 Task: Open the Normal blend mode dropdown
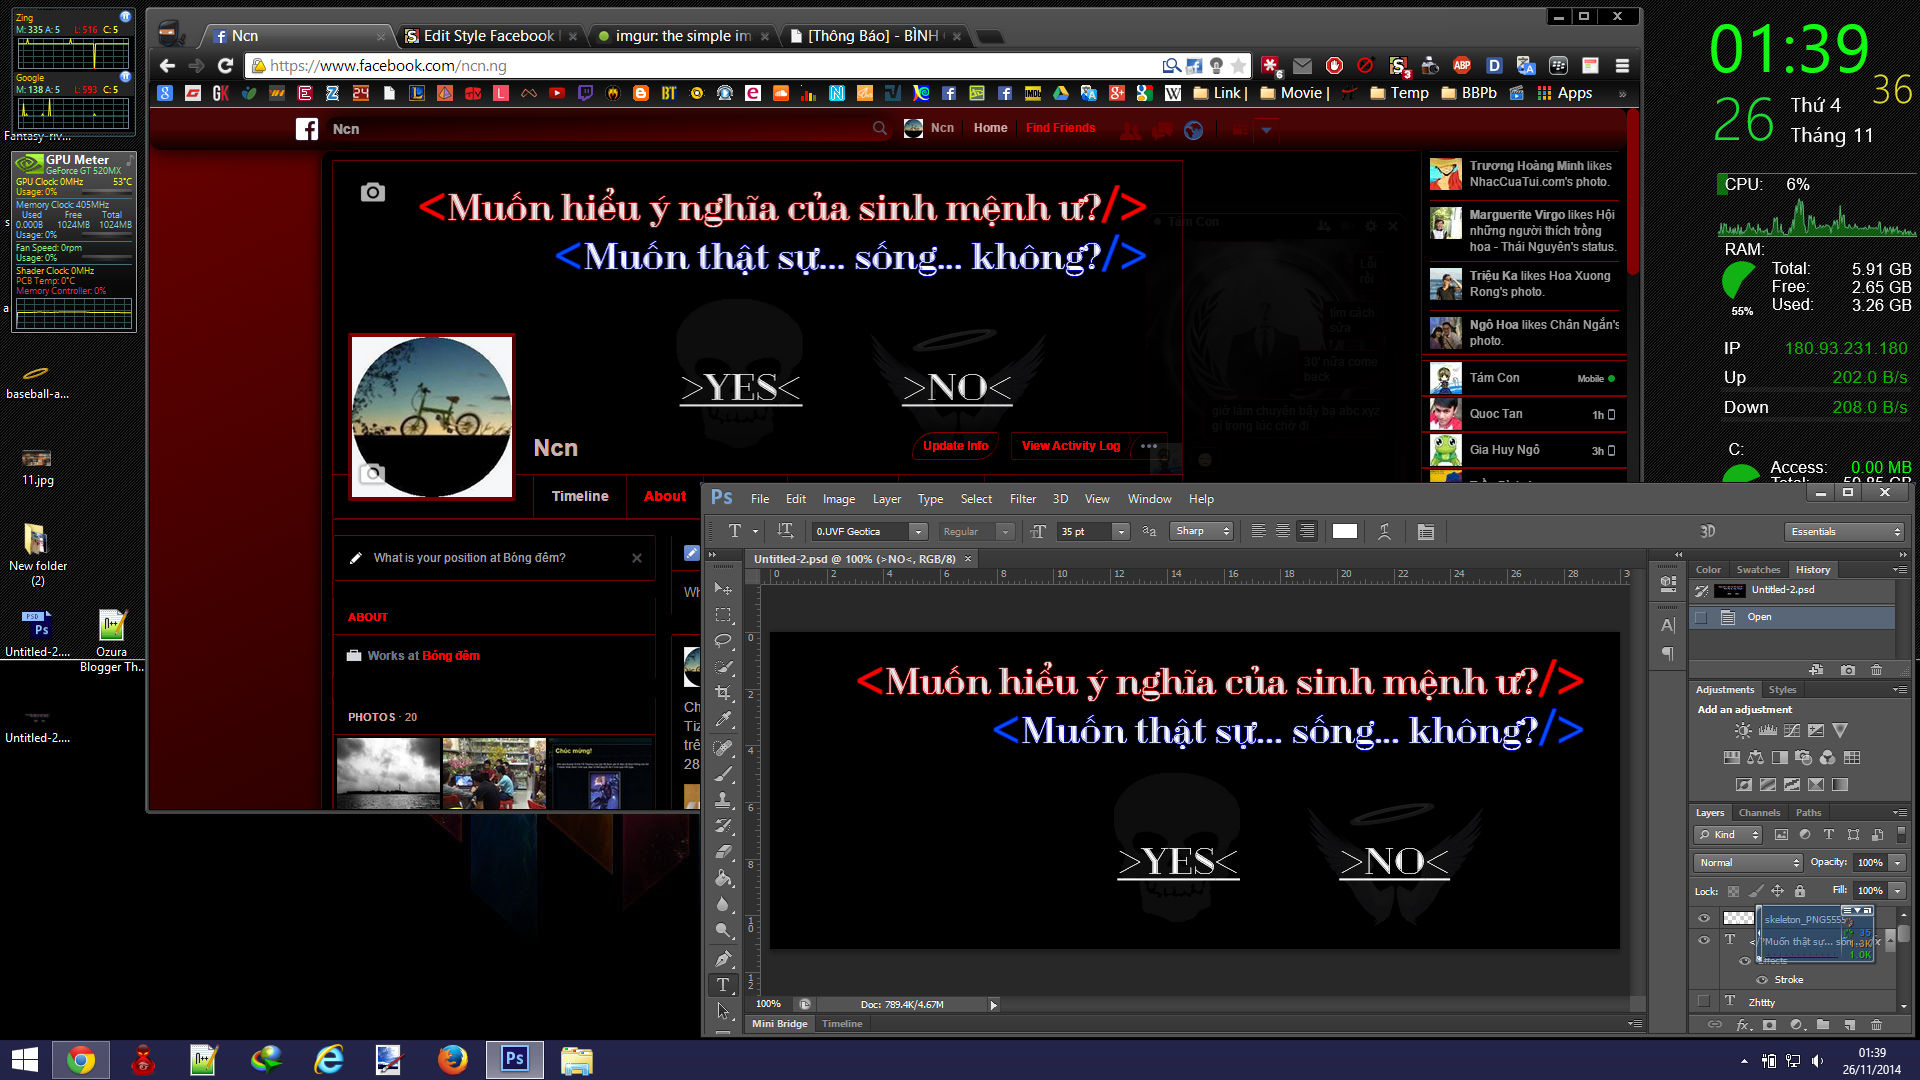click(x=1747, y=862)
